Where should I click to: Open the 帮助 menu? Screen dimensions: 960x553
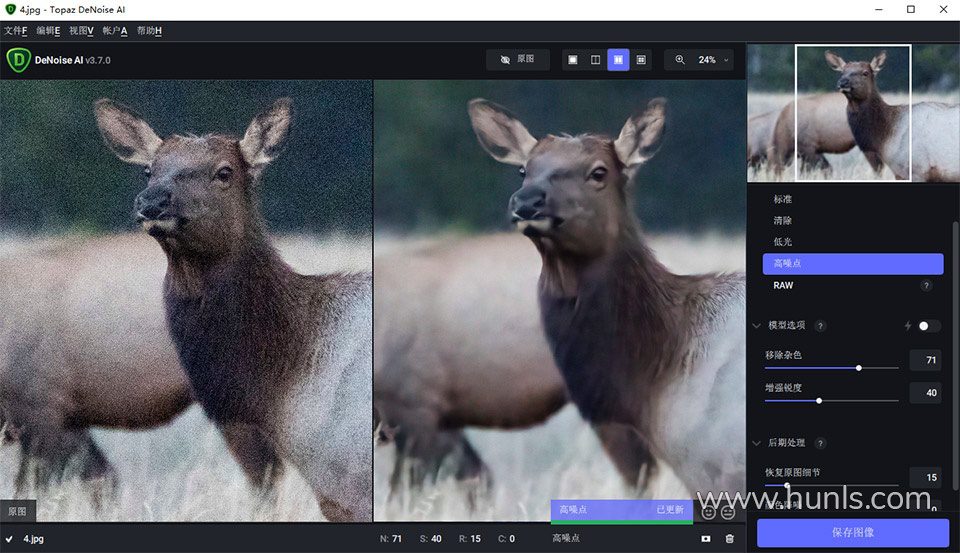(149, 31)
